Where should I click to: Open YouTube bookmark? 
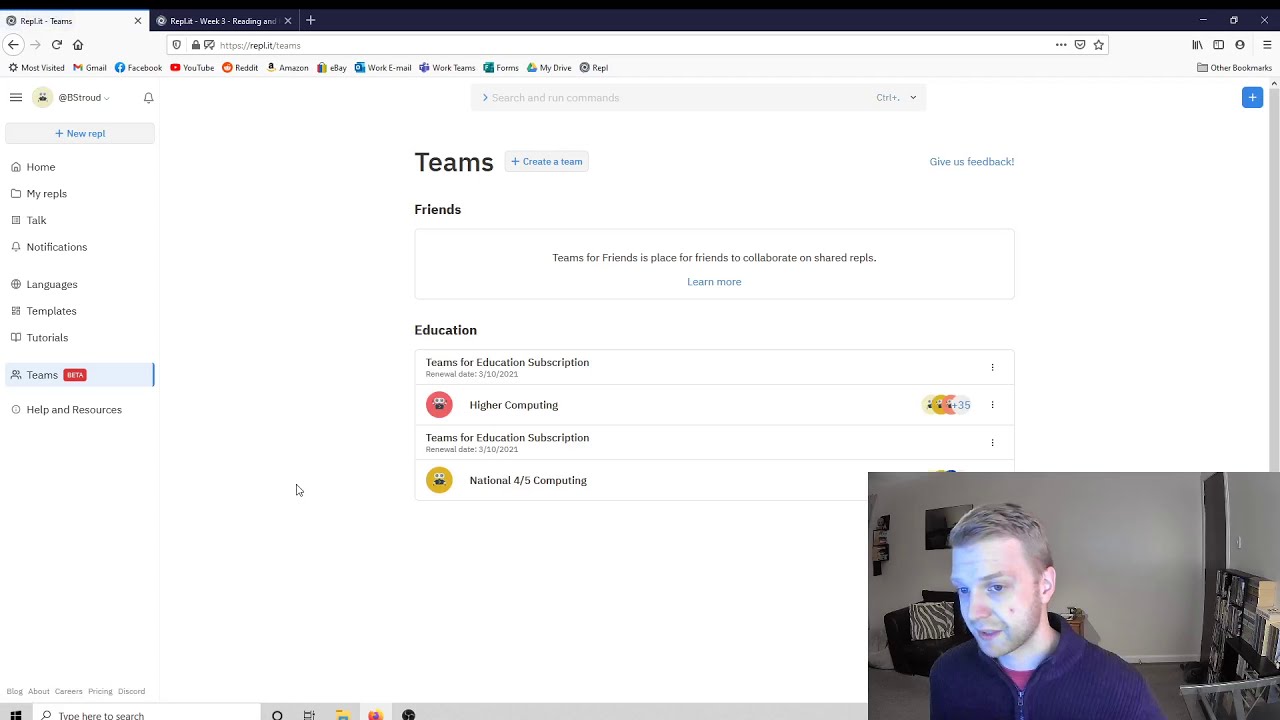coord(192,68)
